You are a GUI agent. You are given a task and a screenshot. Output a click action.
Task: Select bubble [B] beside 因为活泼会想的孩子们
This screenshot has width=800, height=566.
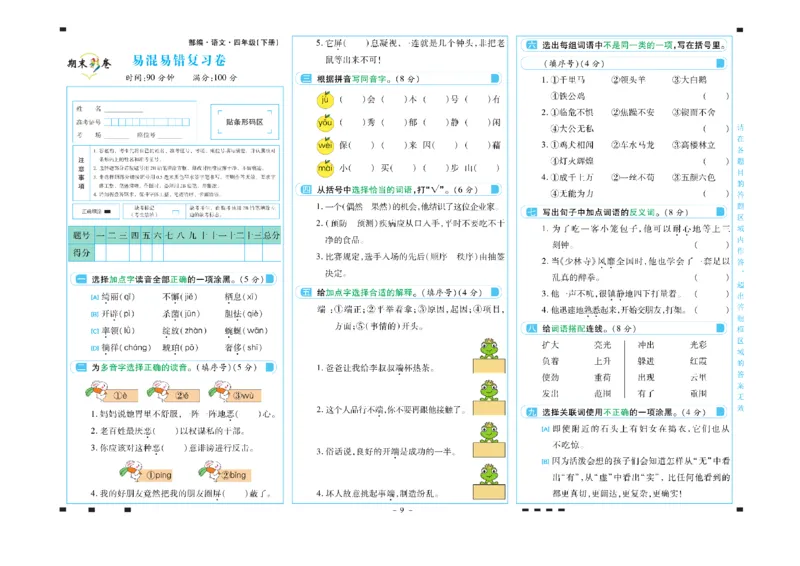pos(545,461)
